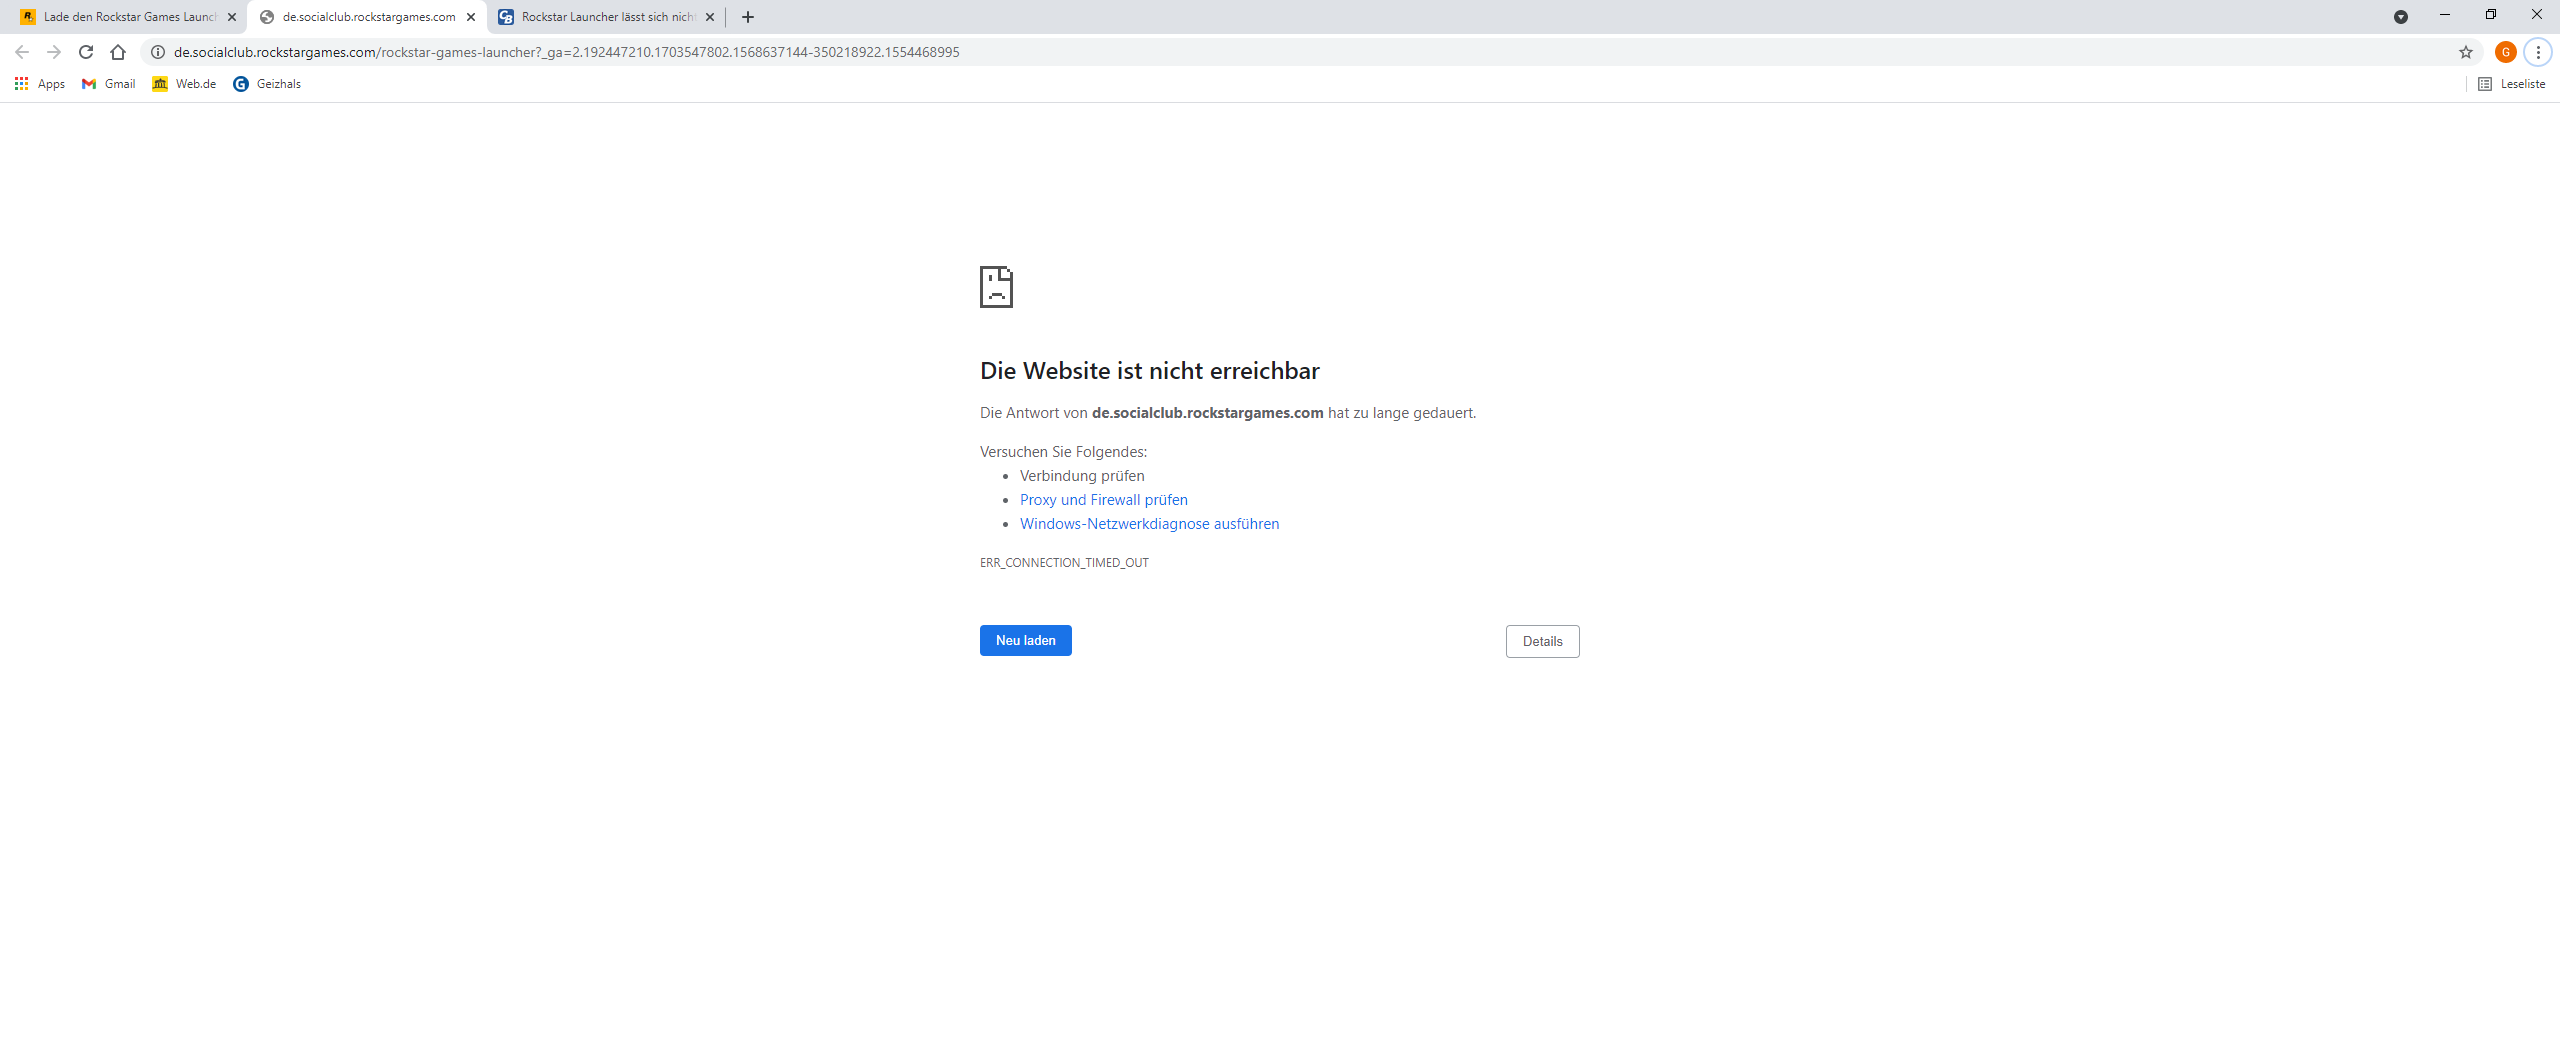2560x1050 pixels.
Task: Open the orange G profile avatar
Action: tap(2506, 52)
